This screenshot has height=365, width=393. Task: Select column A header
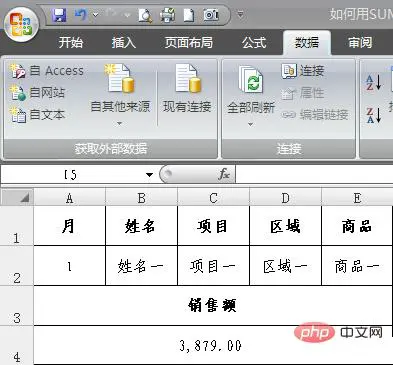(69, 198)
